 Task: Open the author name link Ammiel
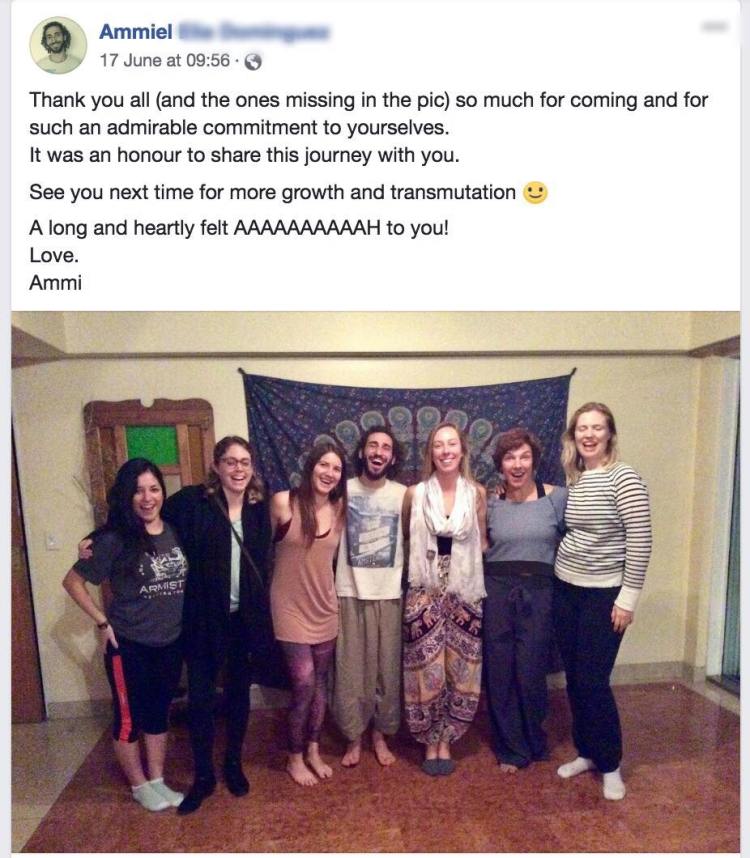coord(136,32)
